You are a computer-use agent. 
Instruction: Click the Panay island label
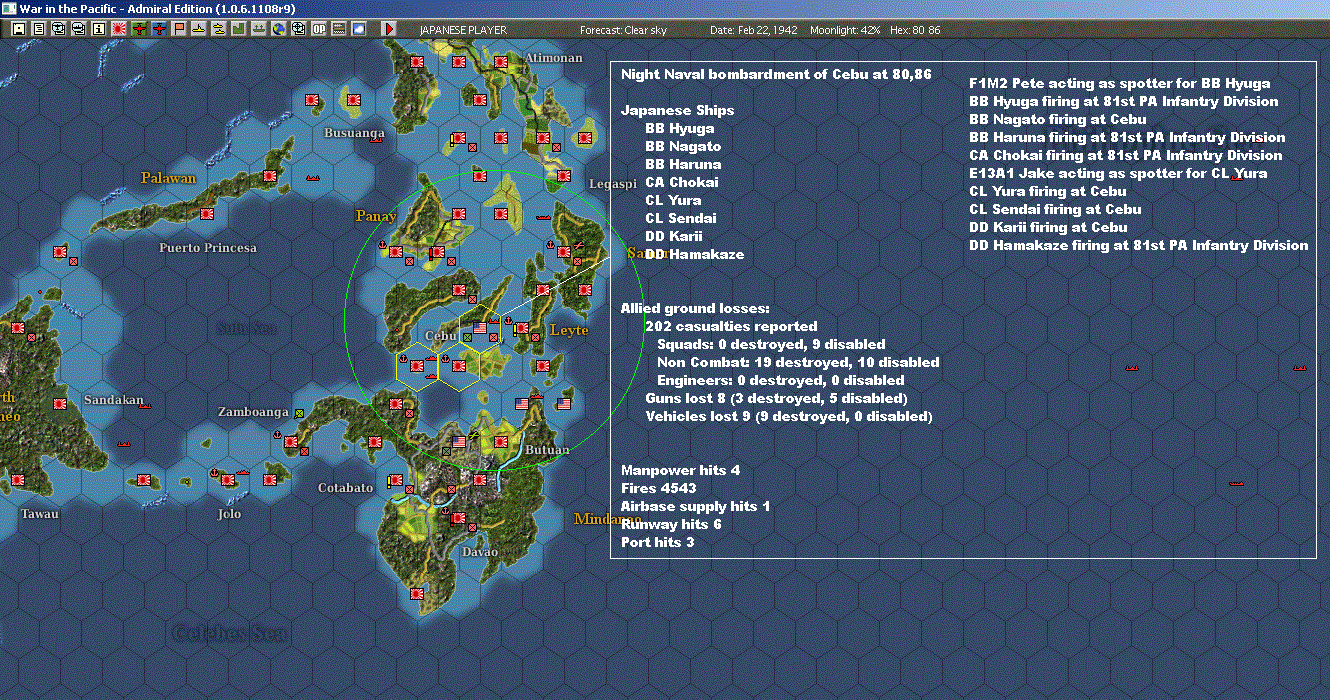click(375, 216)
